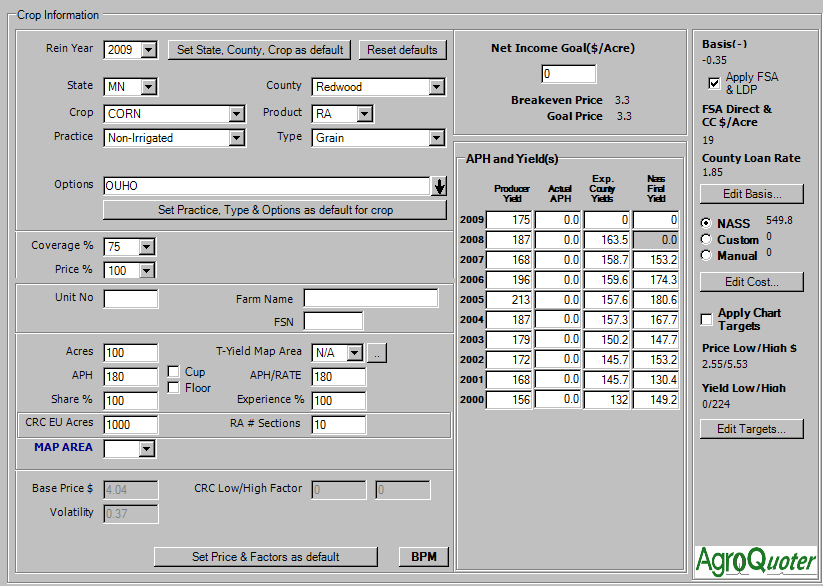Click the AgroQuoter logo
823x586 pixels.
click(x=756, y=561)
